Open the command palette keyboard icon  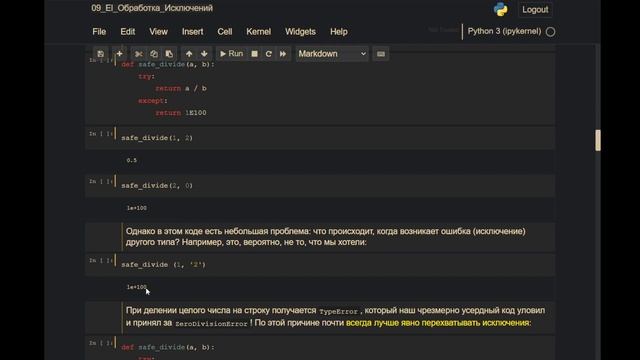[x=381, y=54]
